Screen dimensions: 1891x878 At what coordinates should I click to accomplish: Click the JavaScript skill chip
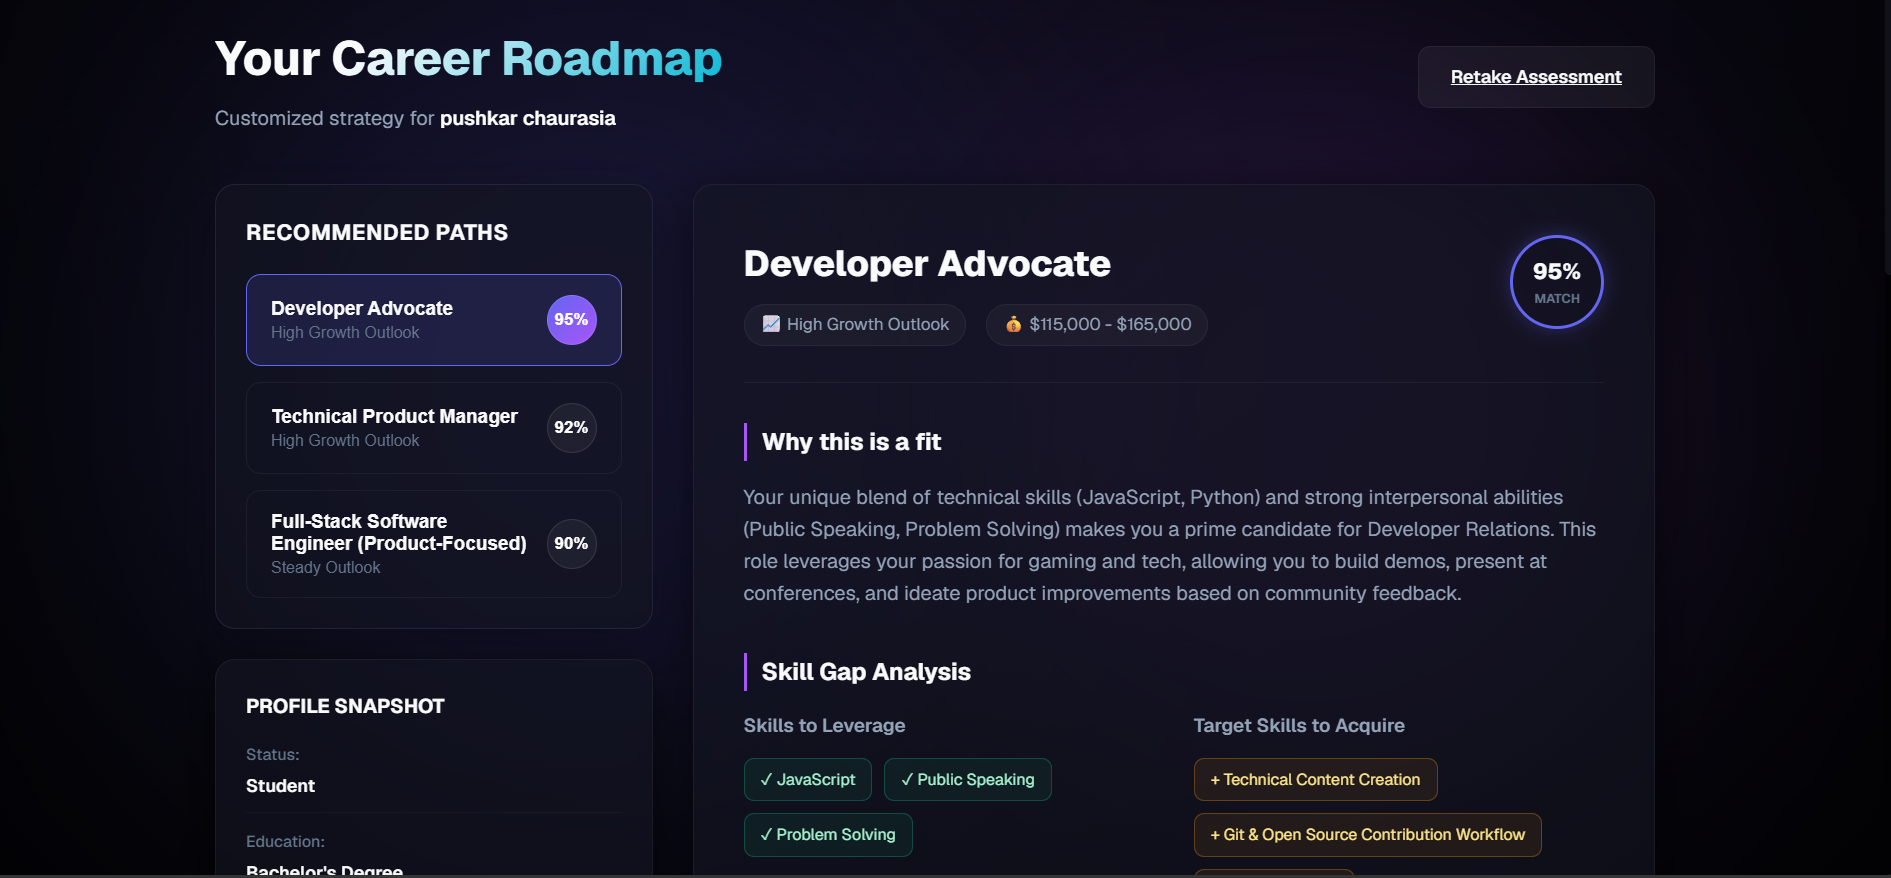tap(807, 780)
